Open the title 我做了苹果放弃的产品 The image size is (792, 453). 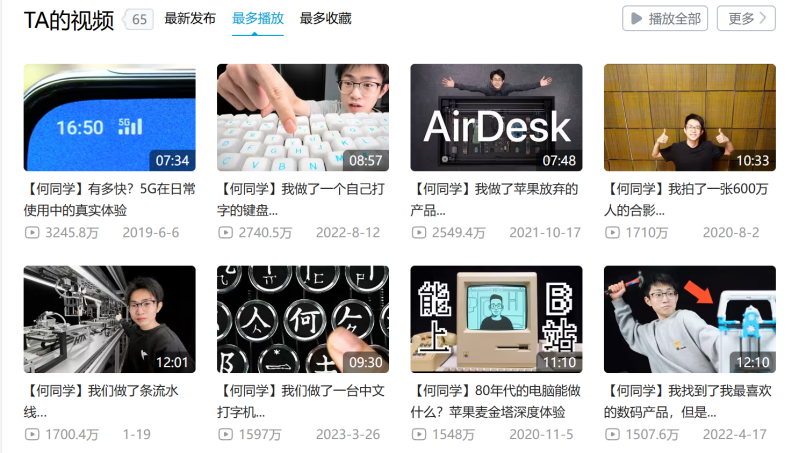(x=494, y=199)
